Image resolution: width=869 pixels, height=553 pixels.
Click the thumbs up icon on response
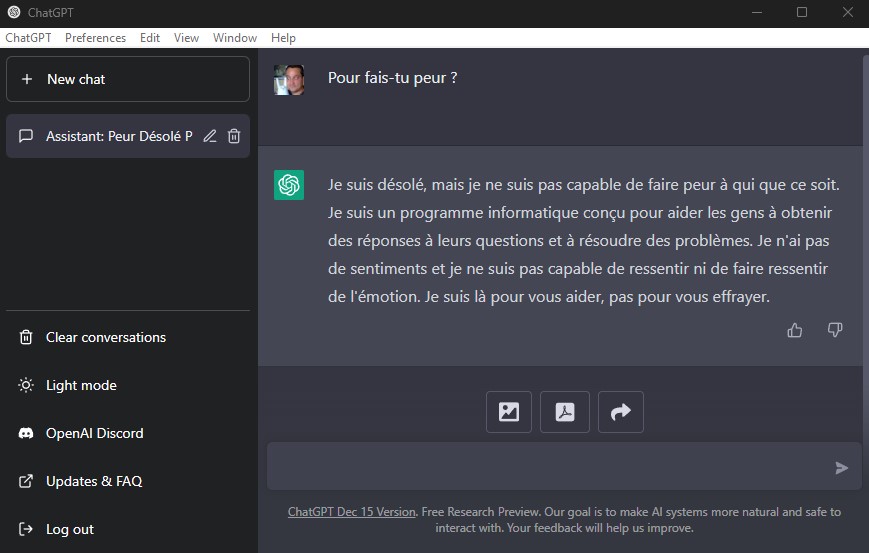point(795,330)
